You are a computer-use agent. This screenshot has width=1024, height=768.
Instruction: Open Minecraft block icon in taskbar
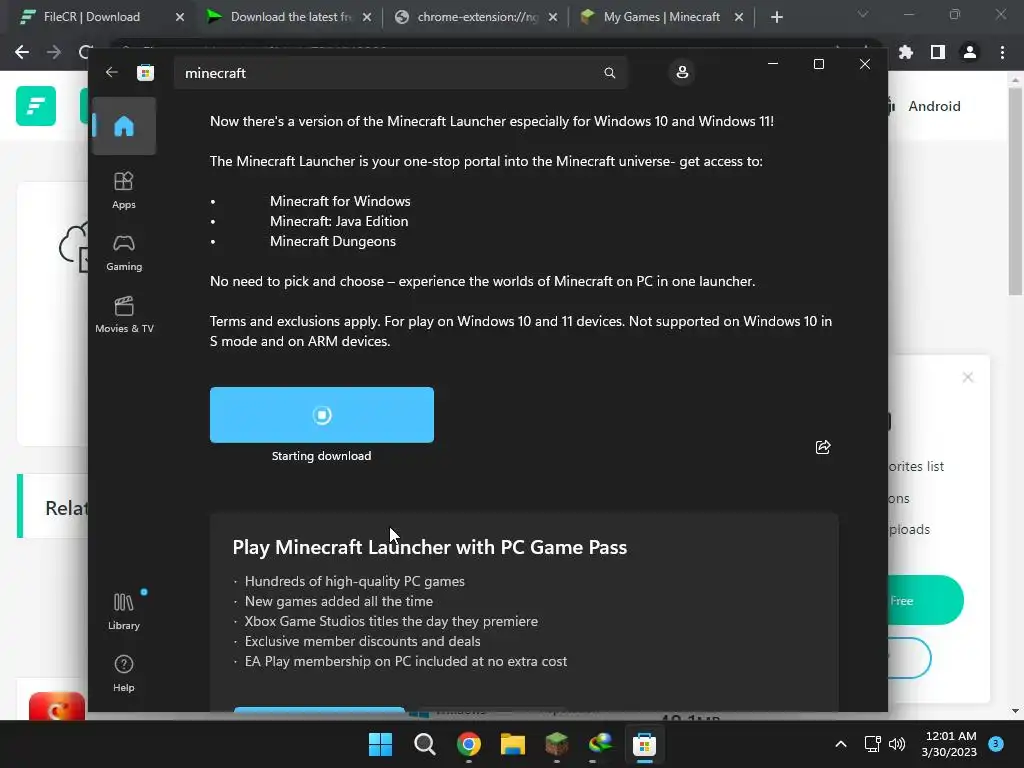point(556,744)
